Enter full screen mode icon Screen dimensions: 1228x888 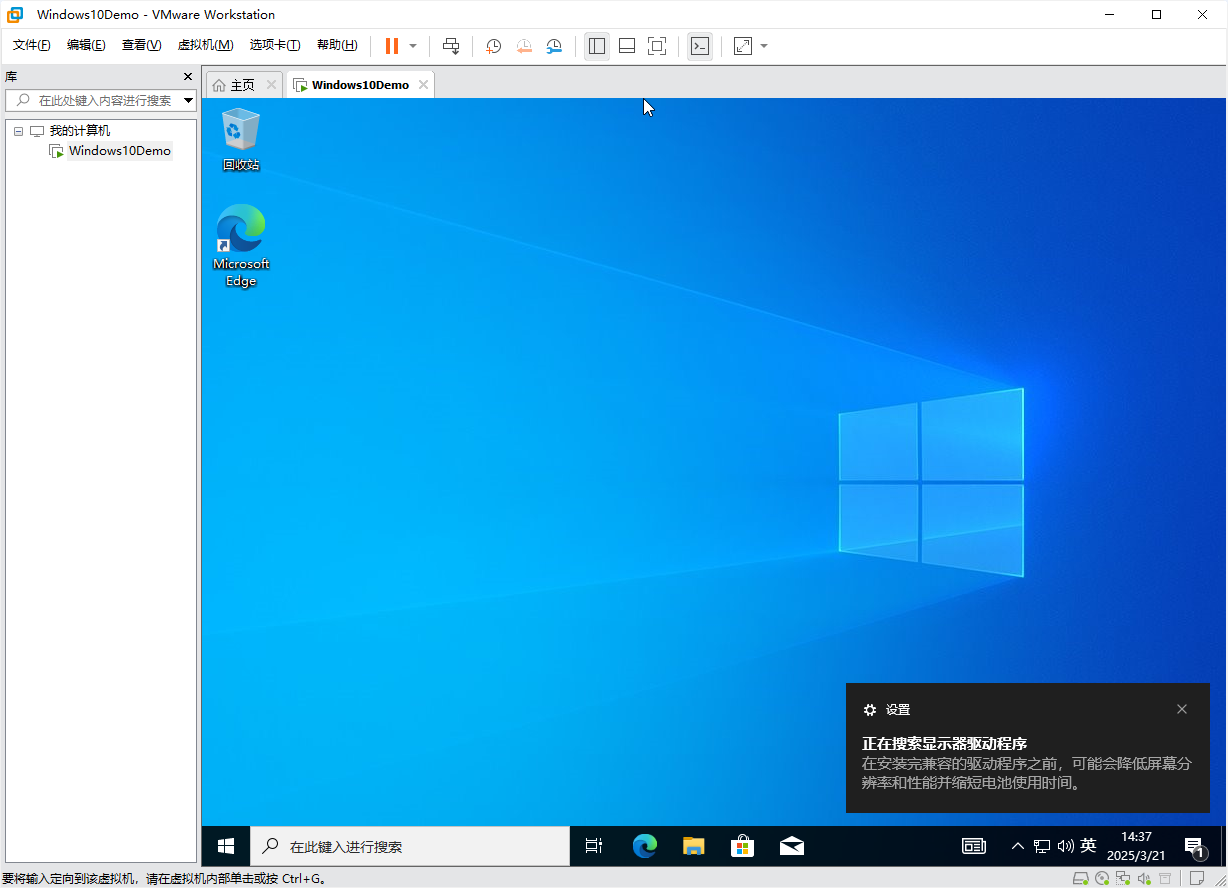click(657, 46)
